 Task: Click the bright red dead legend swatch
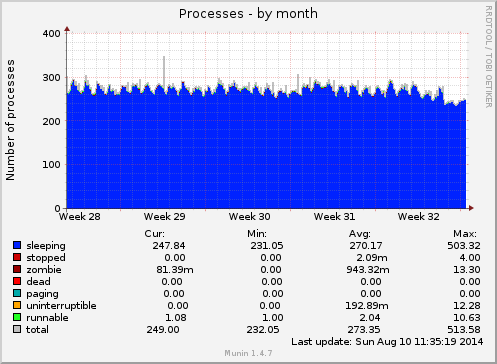pos(17,281)
